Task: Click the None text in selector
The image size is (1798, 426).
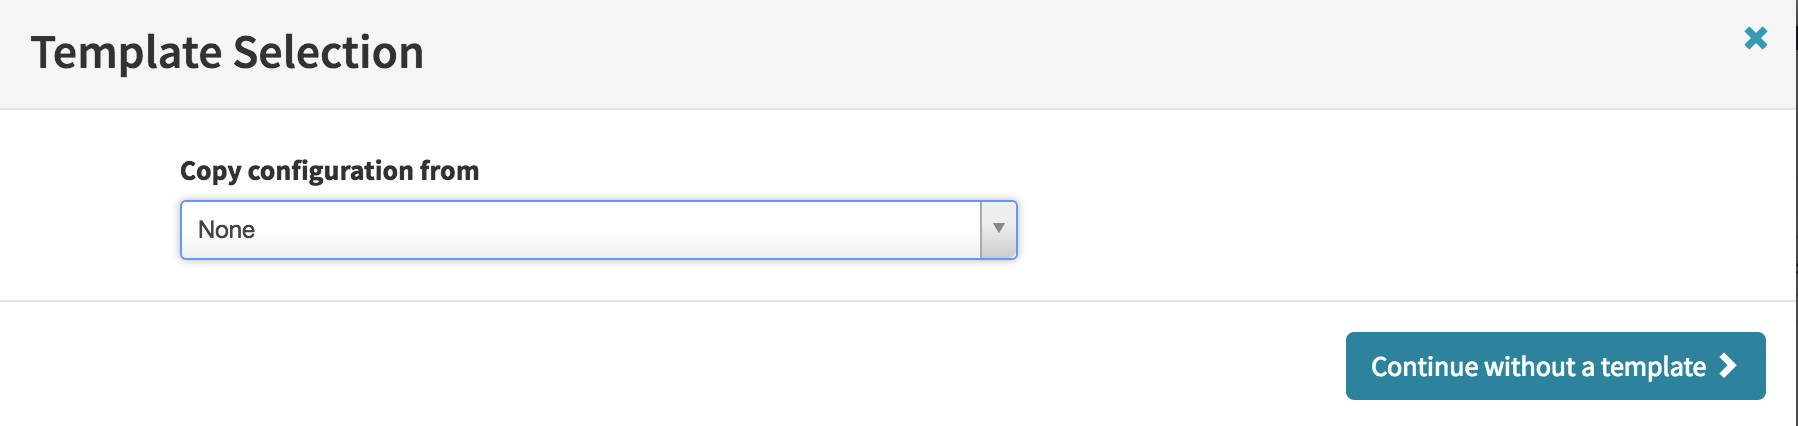Action: point(226,230)
